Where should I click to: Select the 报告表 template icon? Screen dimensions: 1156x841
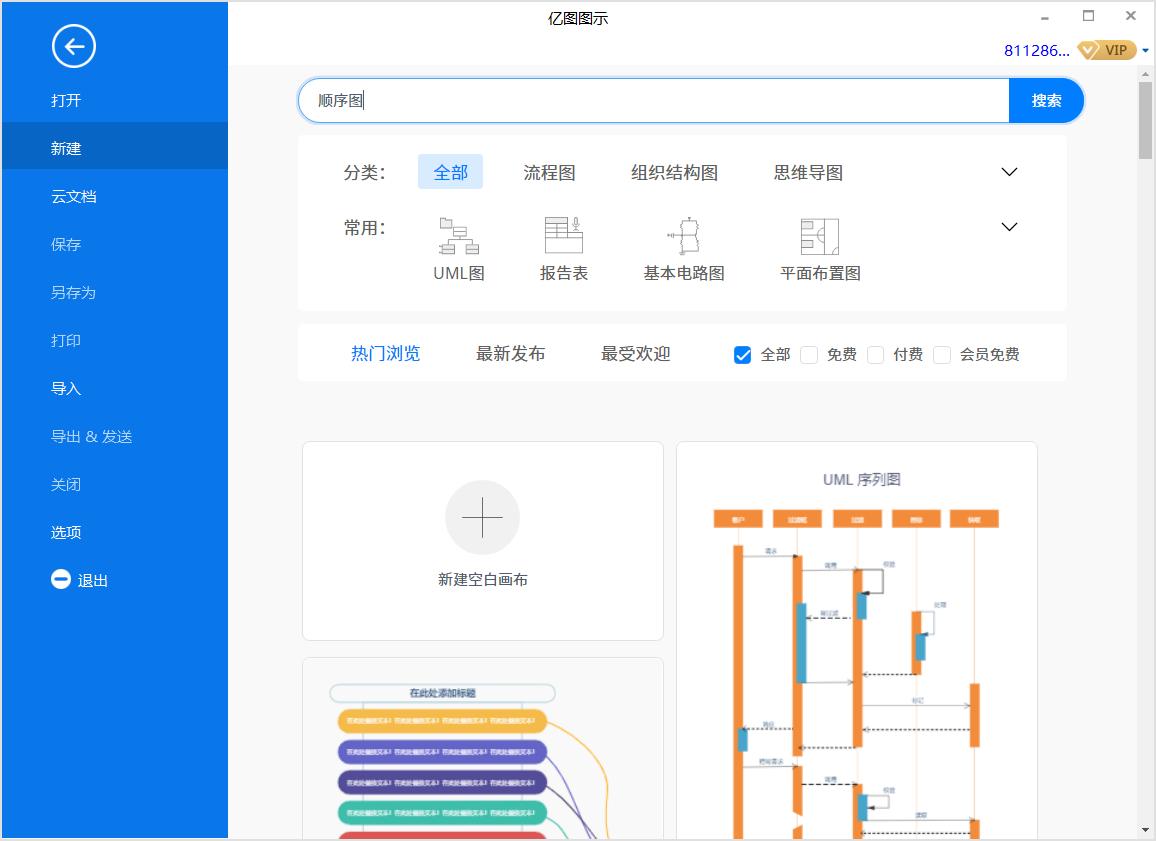coord(563,237)
